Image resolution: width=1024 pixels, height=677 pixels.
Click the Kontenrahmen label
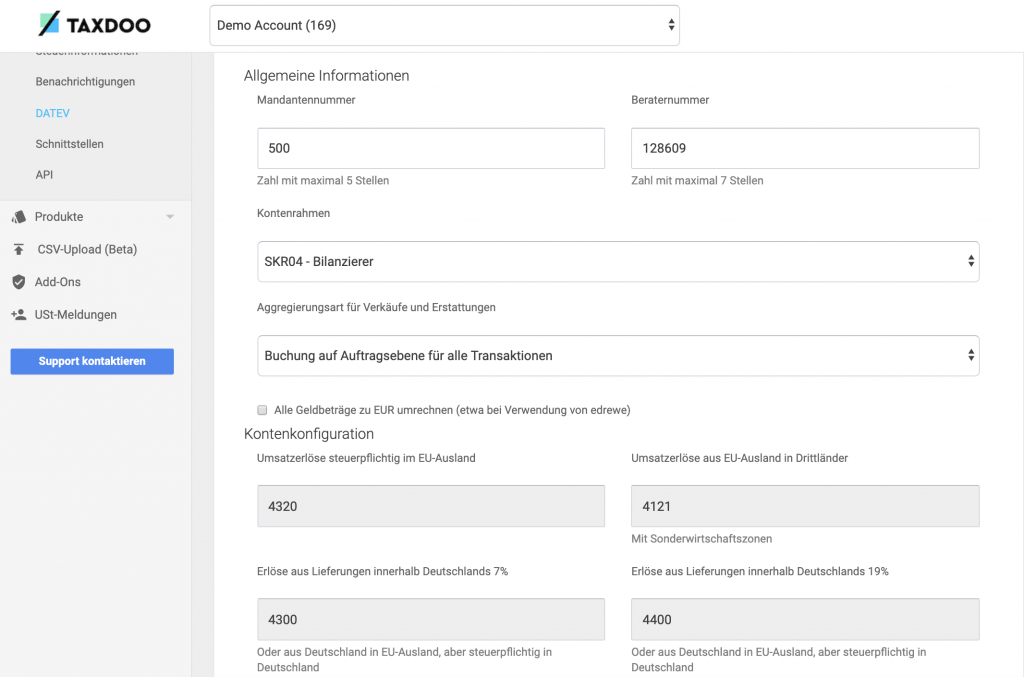point(293,213)
